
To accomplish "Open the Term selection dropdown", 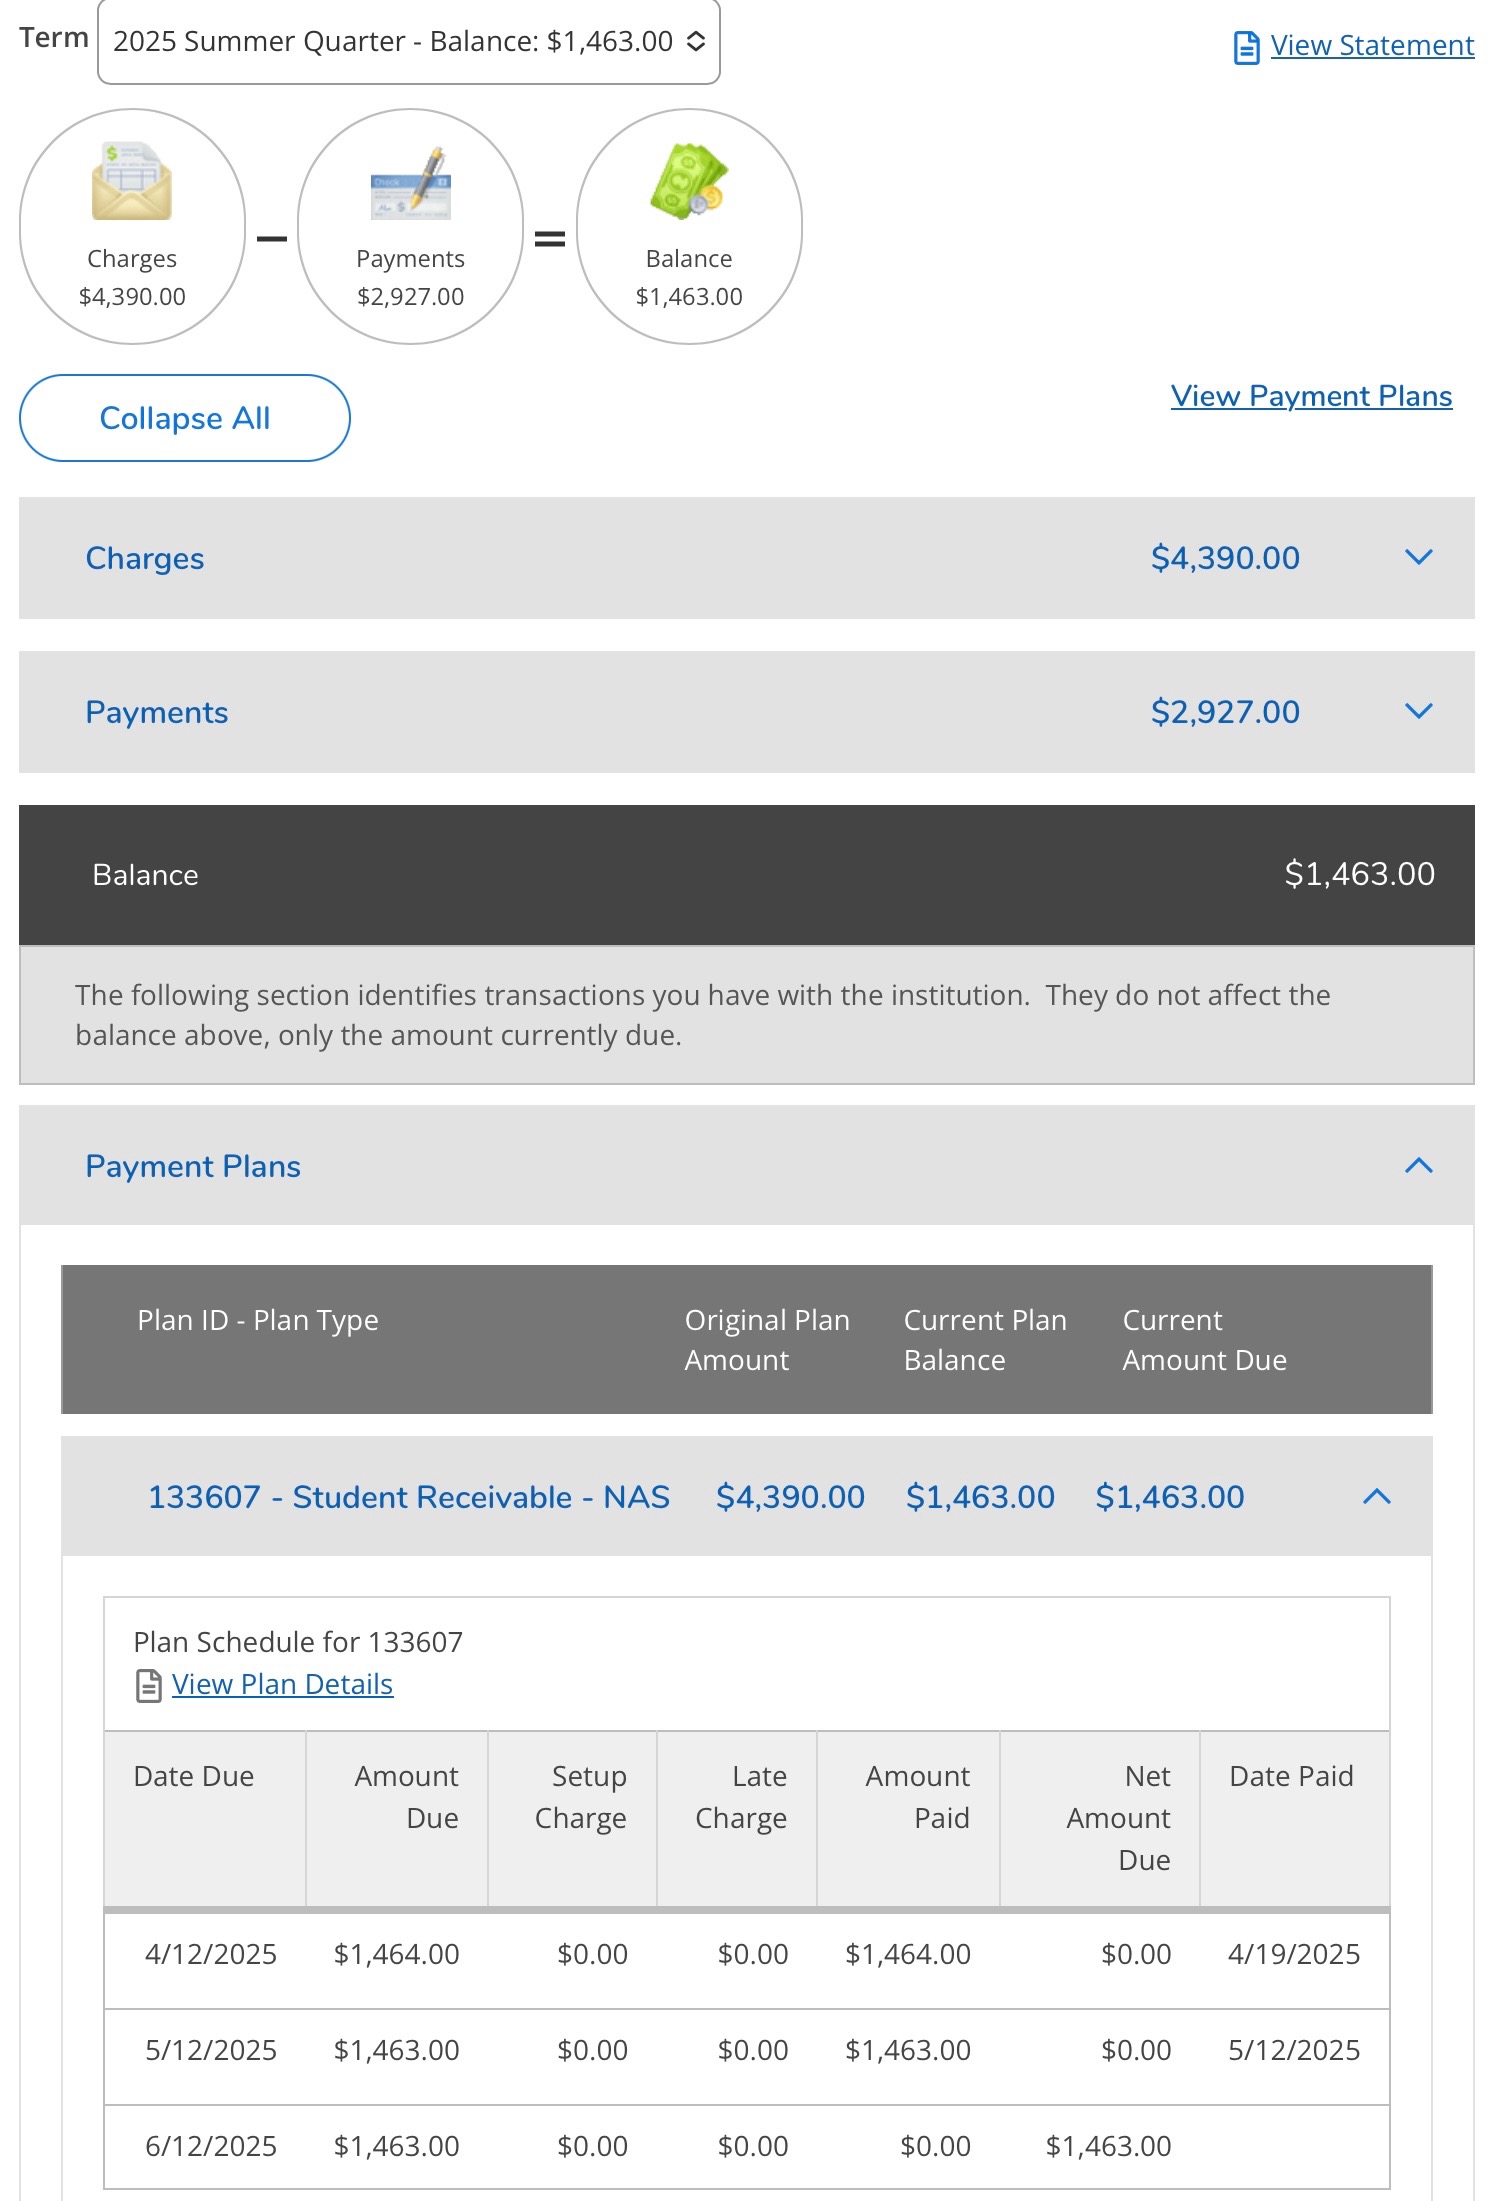I will 408,42.
